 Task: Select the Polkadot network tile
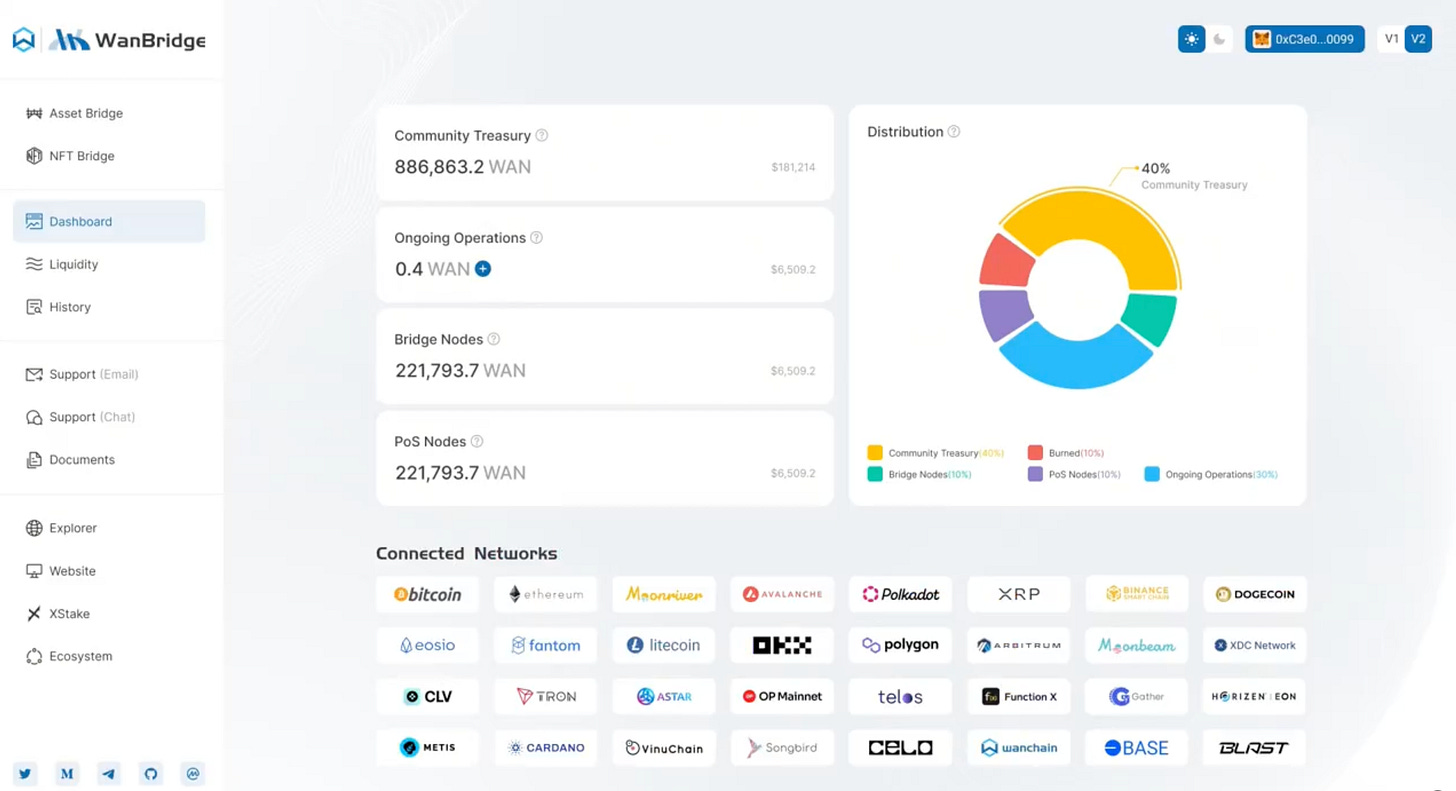click(901, 594)
